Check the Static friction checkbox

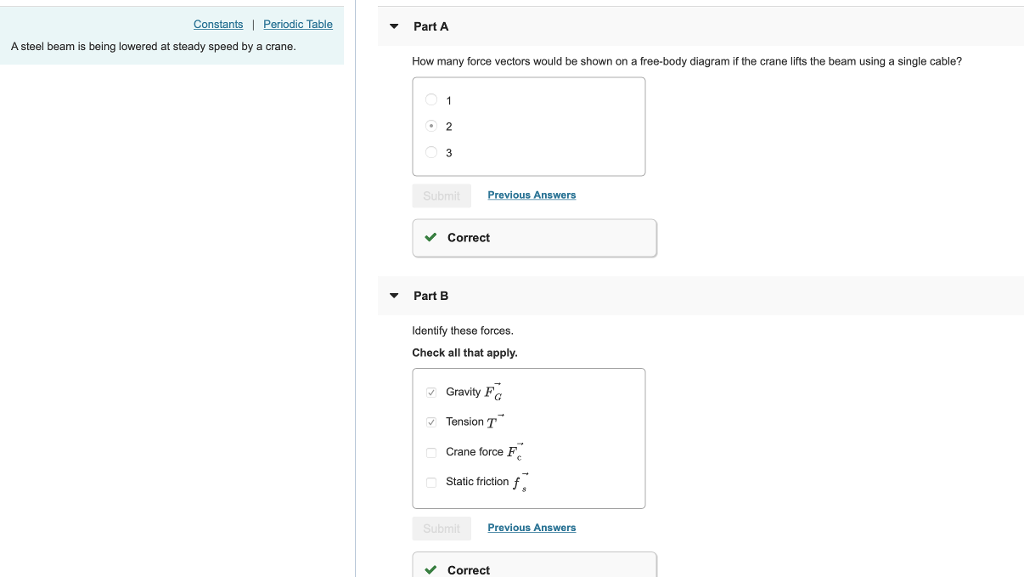[x=431, y=482]
